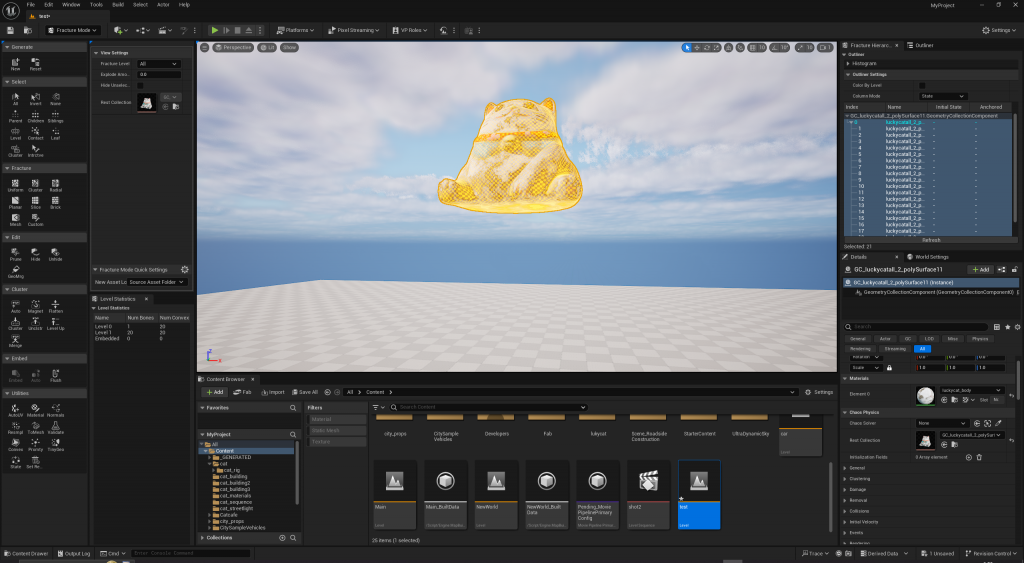Open the Chaos Solver None dropdown
1024x563 pixels.
[942, 423]
